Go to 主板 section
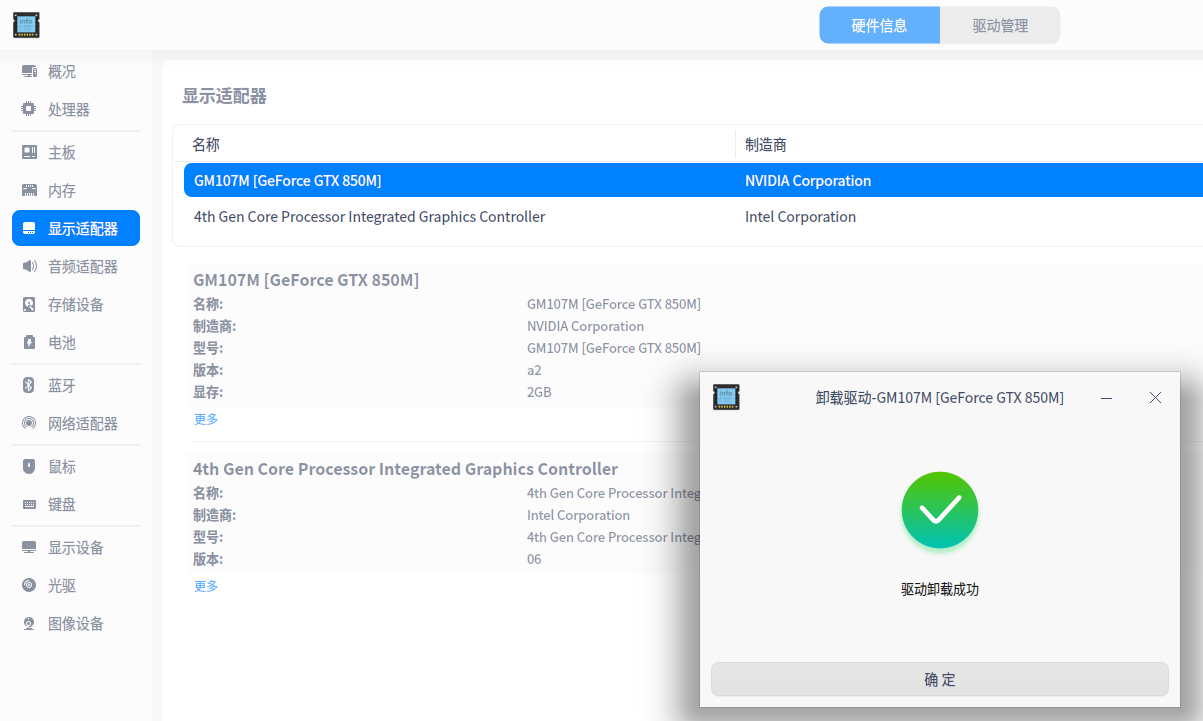 pos(76,152)
